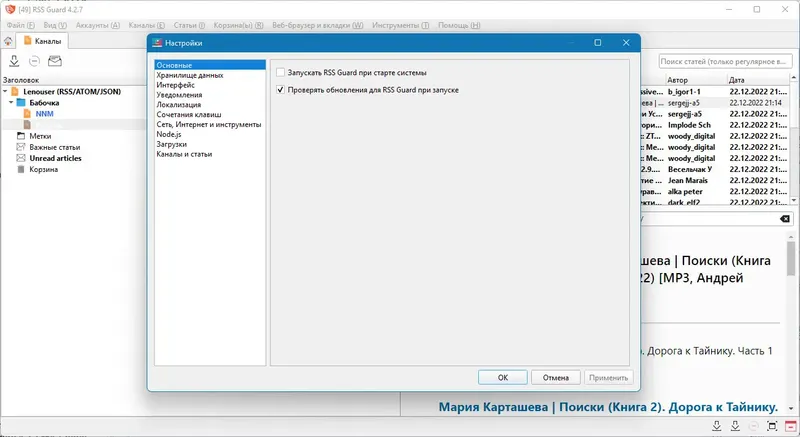This screenshot has height=437, width=800.
Task: Close the Настройки dialog
Action: click(x=626, y=43)
